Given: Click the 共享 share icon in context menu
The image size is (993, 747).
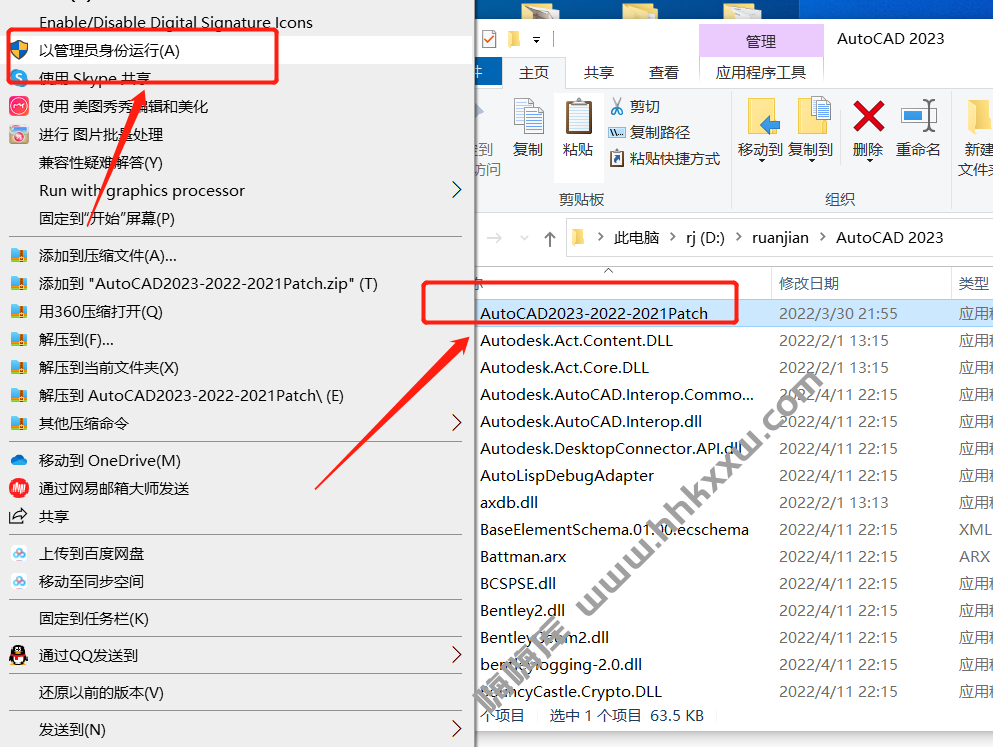Looking at the screenshot, I should pos(18,516).
